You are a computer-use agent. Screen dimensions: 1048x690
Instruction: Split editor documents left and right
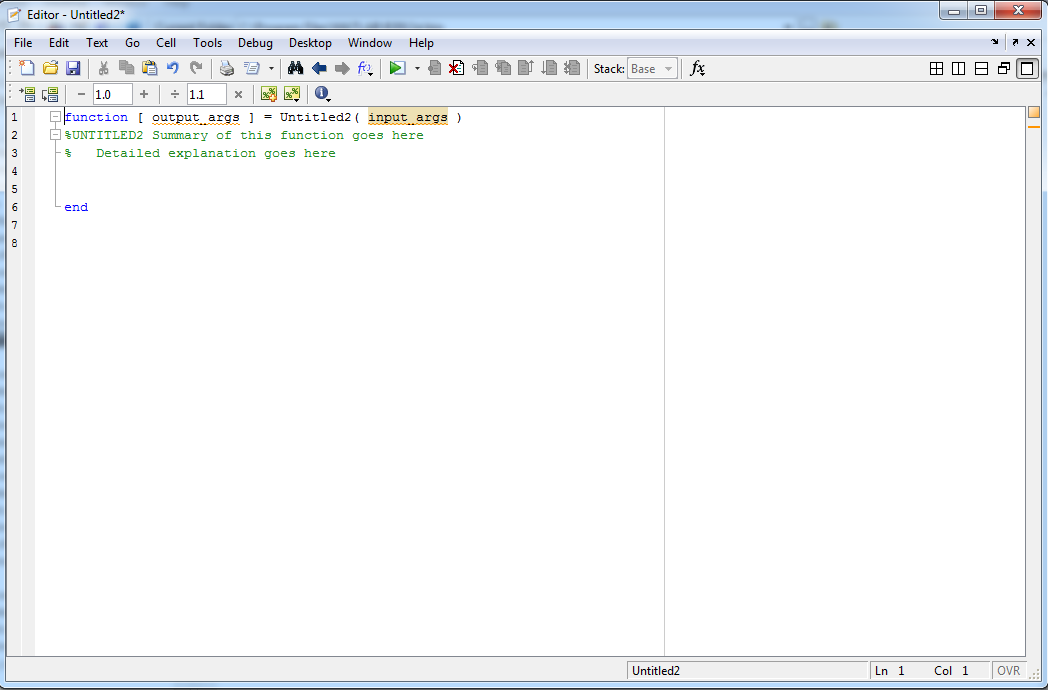[x=958, y=68]
